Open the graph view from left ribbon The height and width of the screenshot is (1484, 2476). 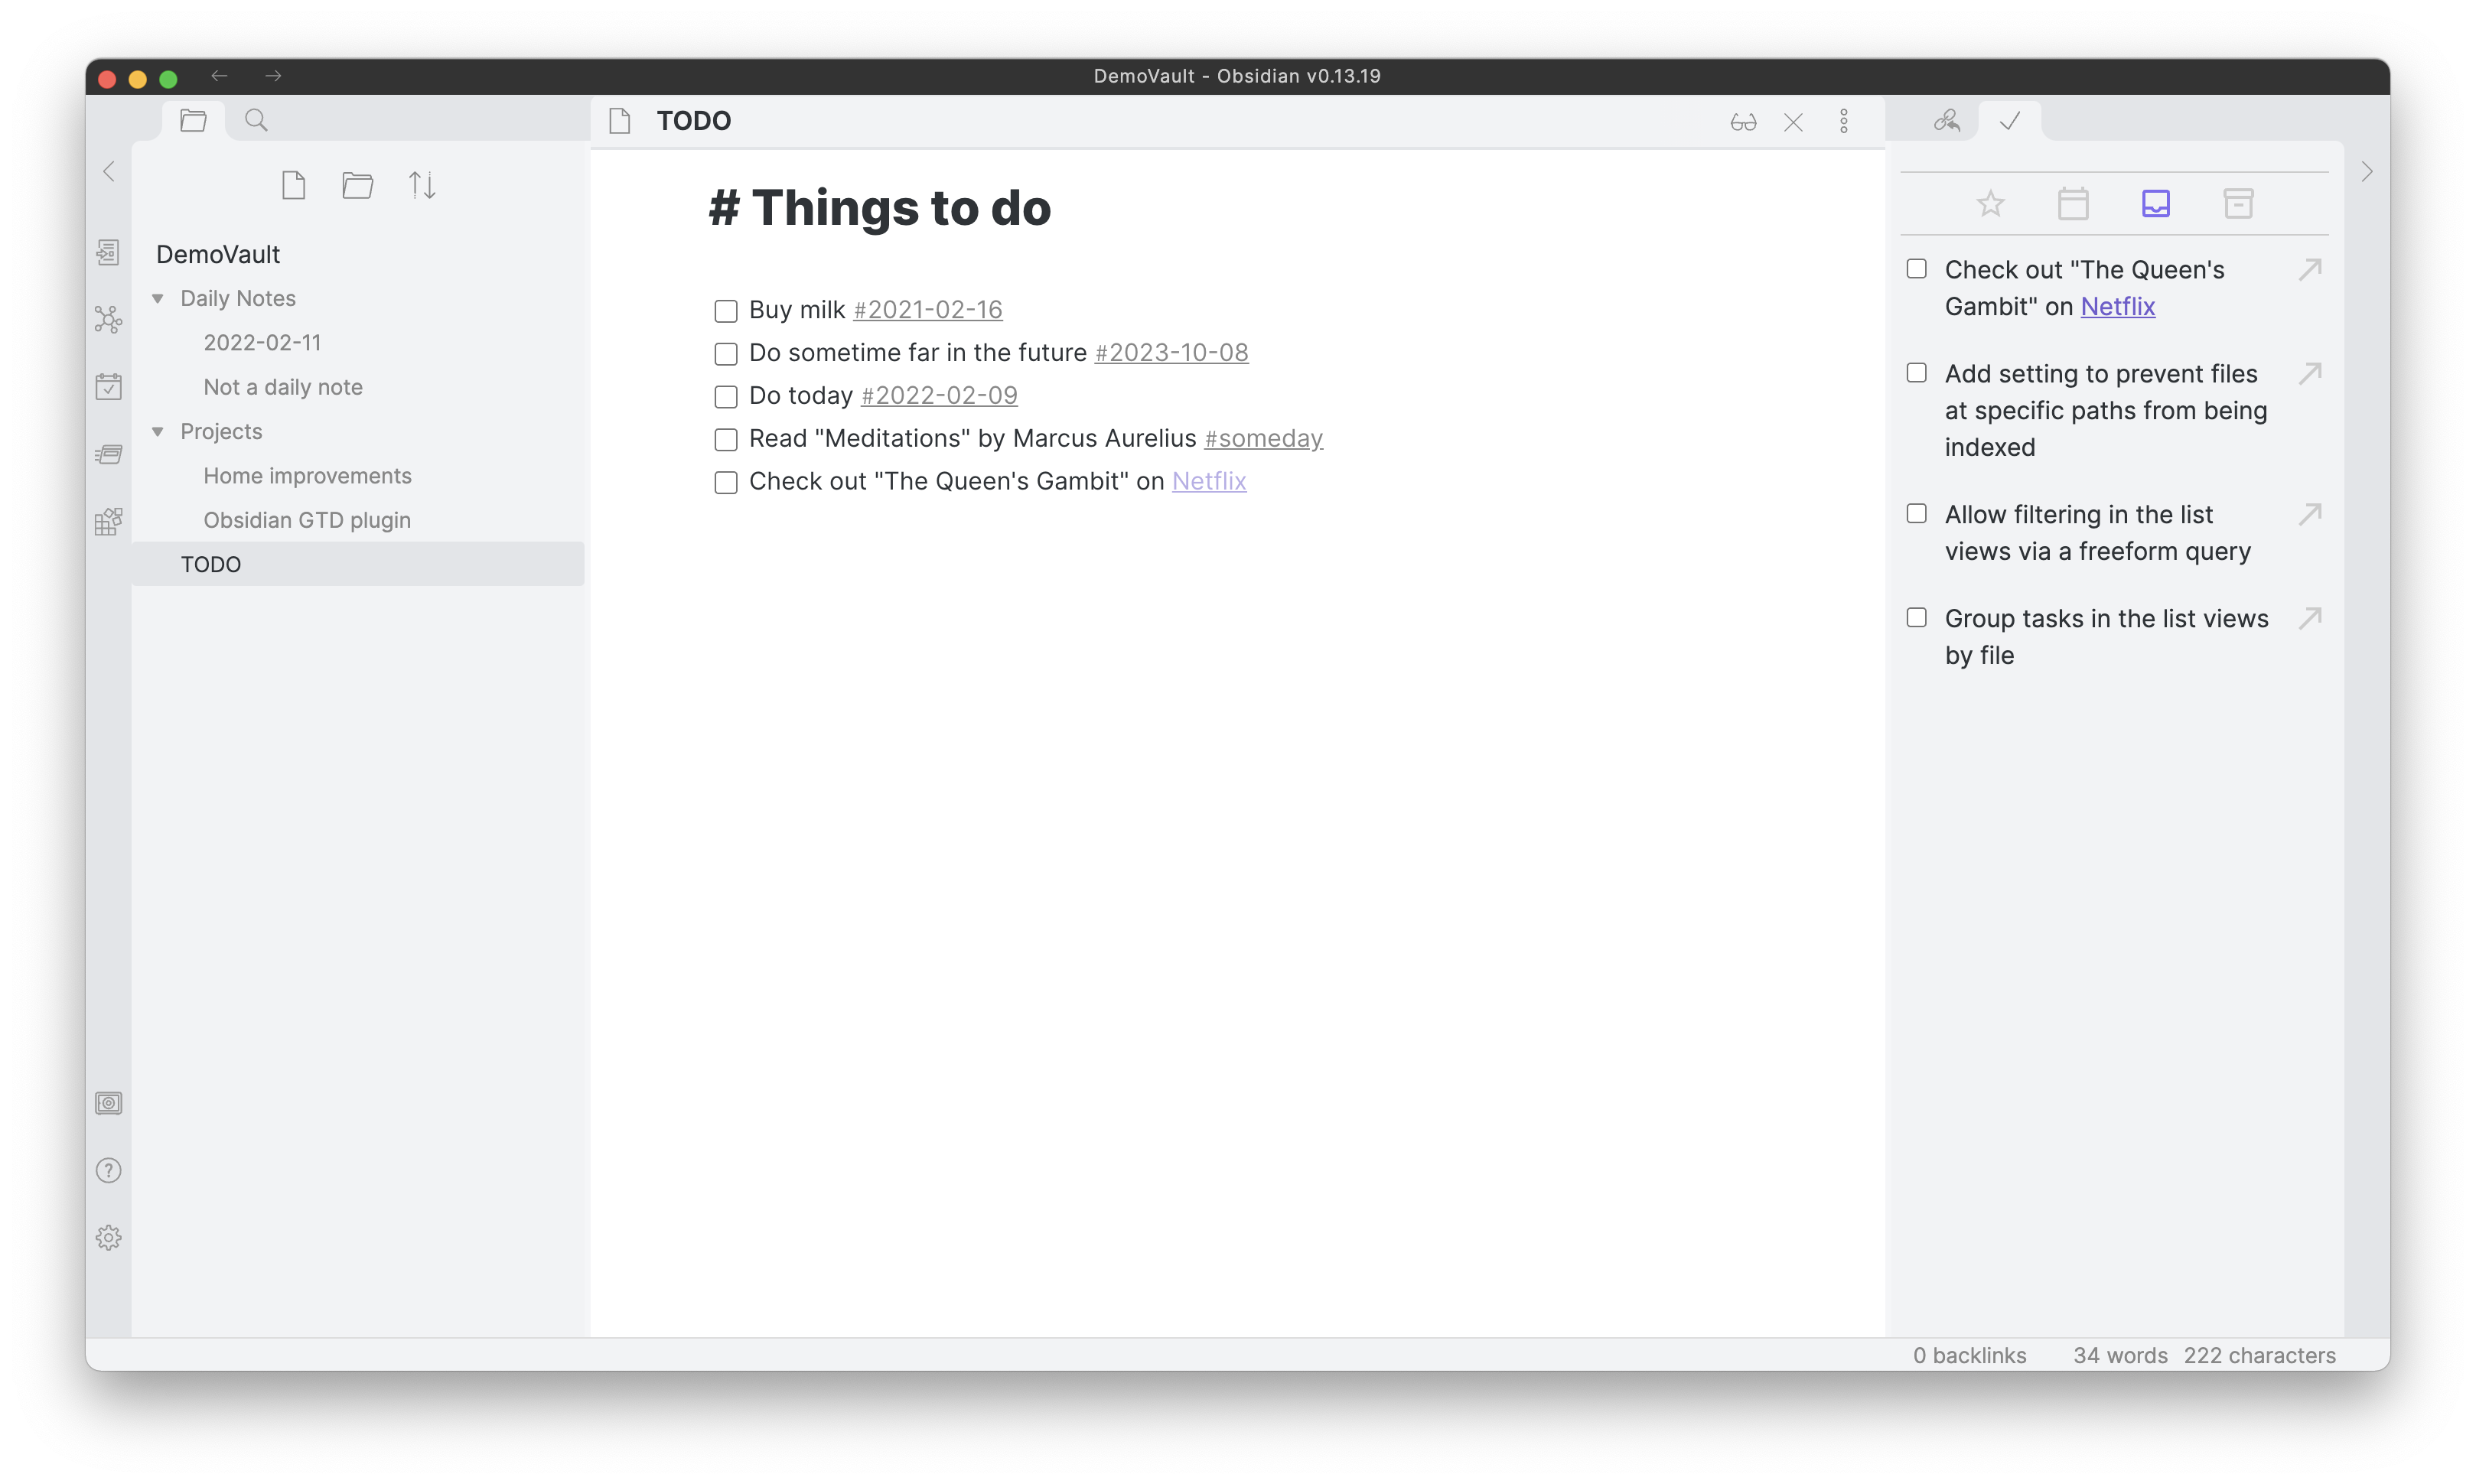point(108,320)
